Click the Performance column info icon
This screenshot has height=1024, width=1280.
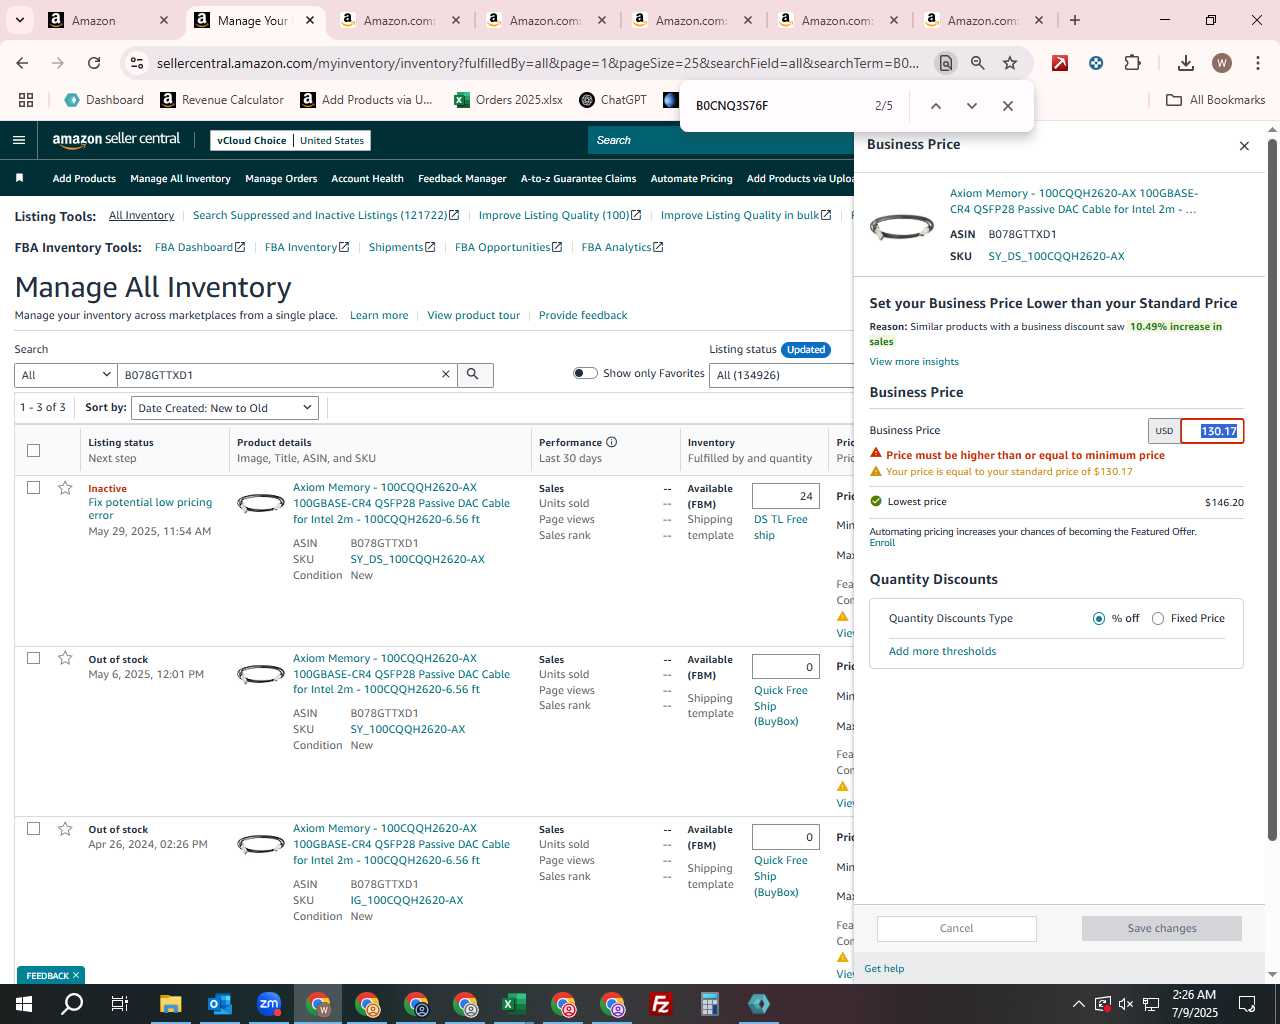pyautogui.click(x=611, y=442)
